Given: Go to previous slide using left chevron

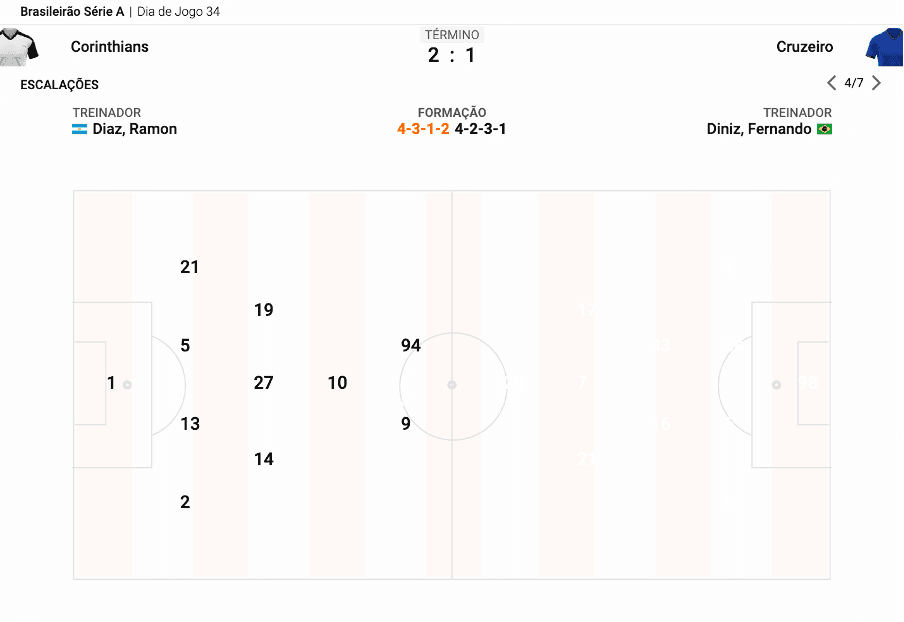Looking at the screenshot, I should [831, 83].
